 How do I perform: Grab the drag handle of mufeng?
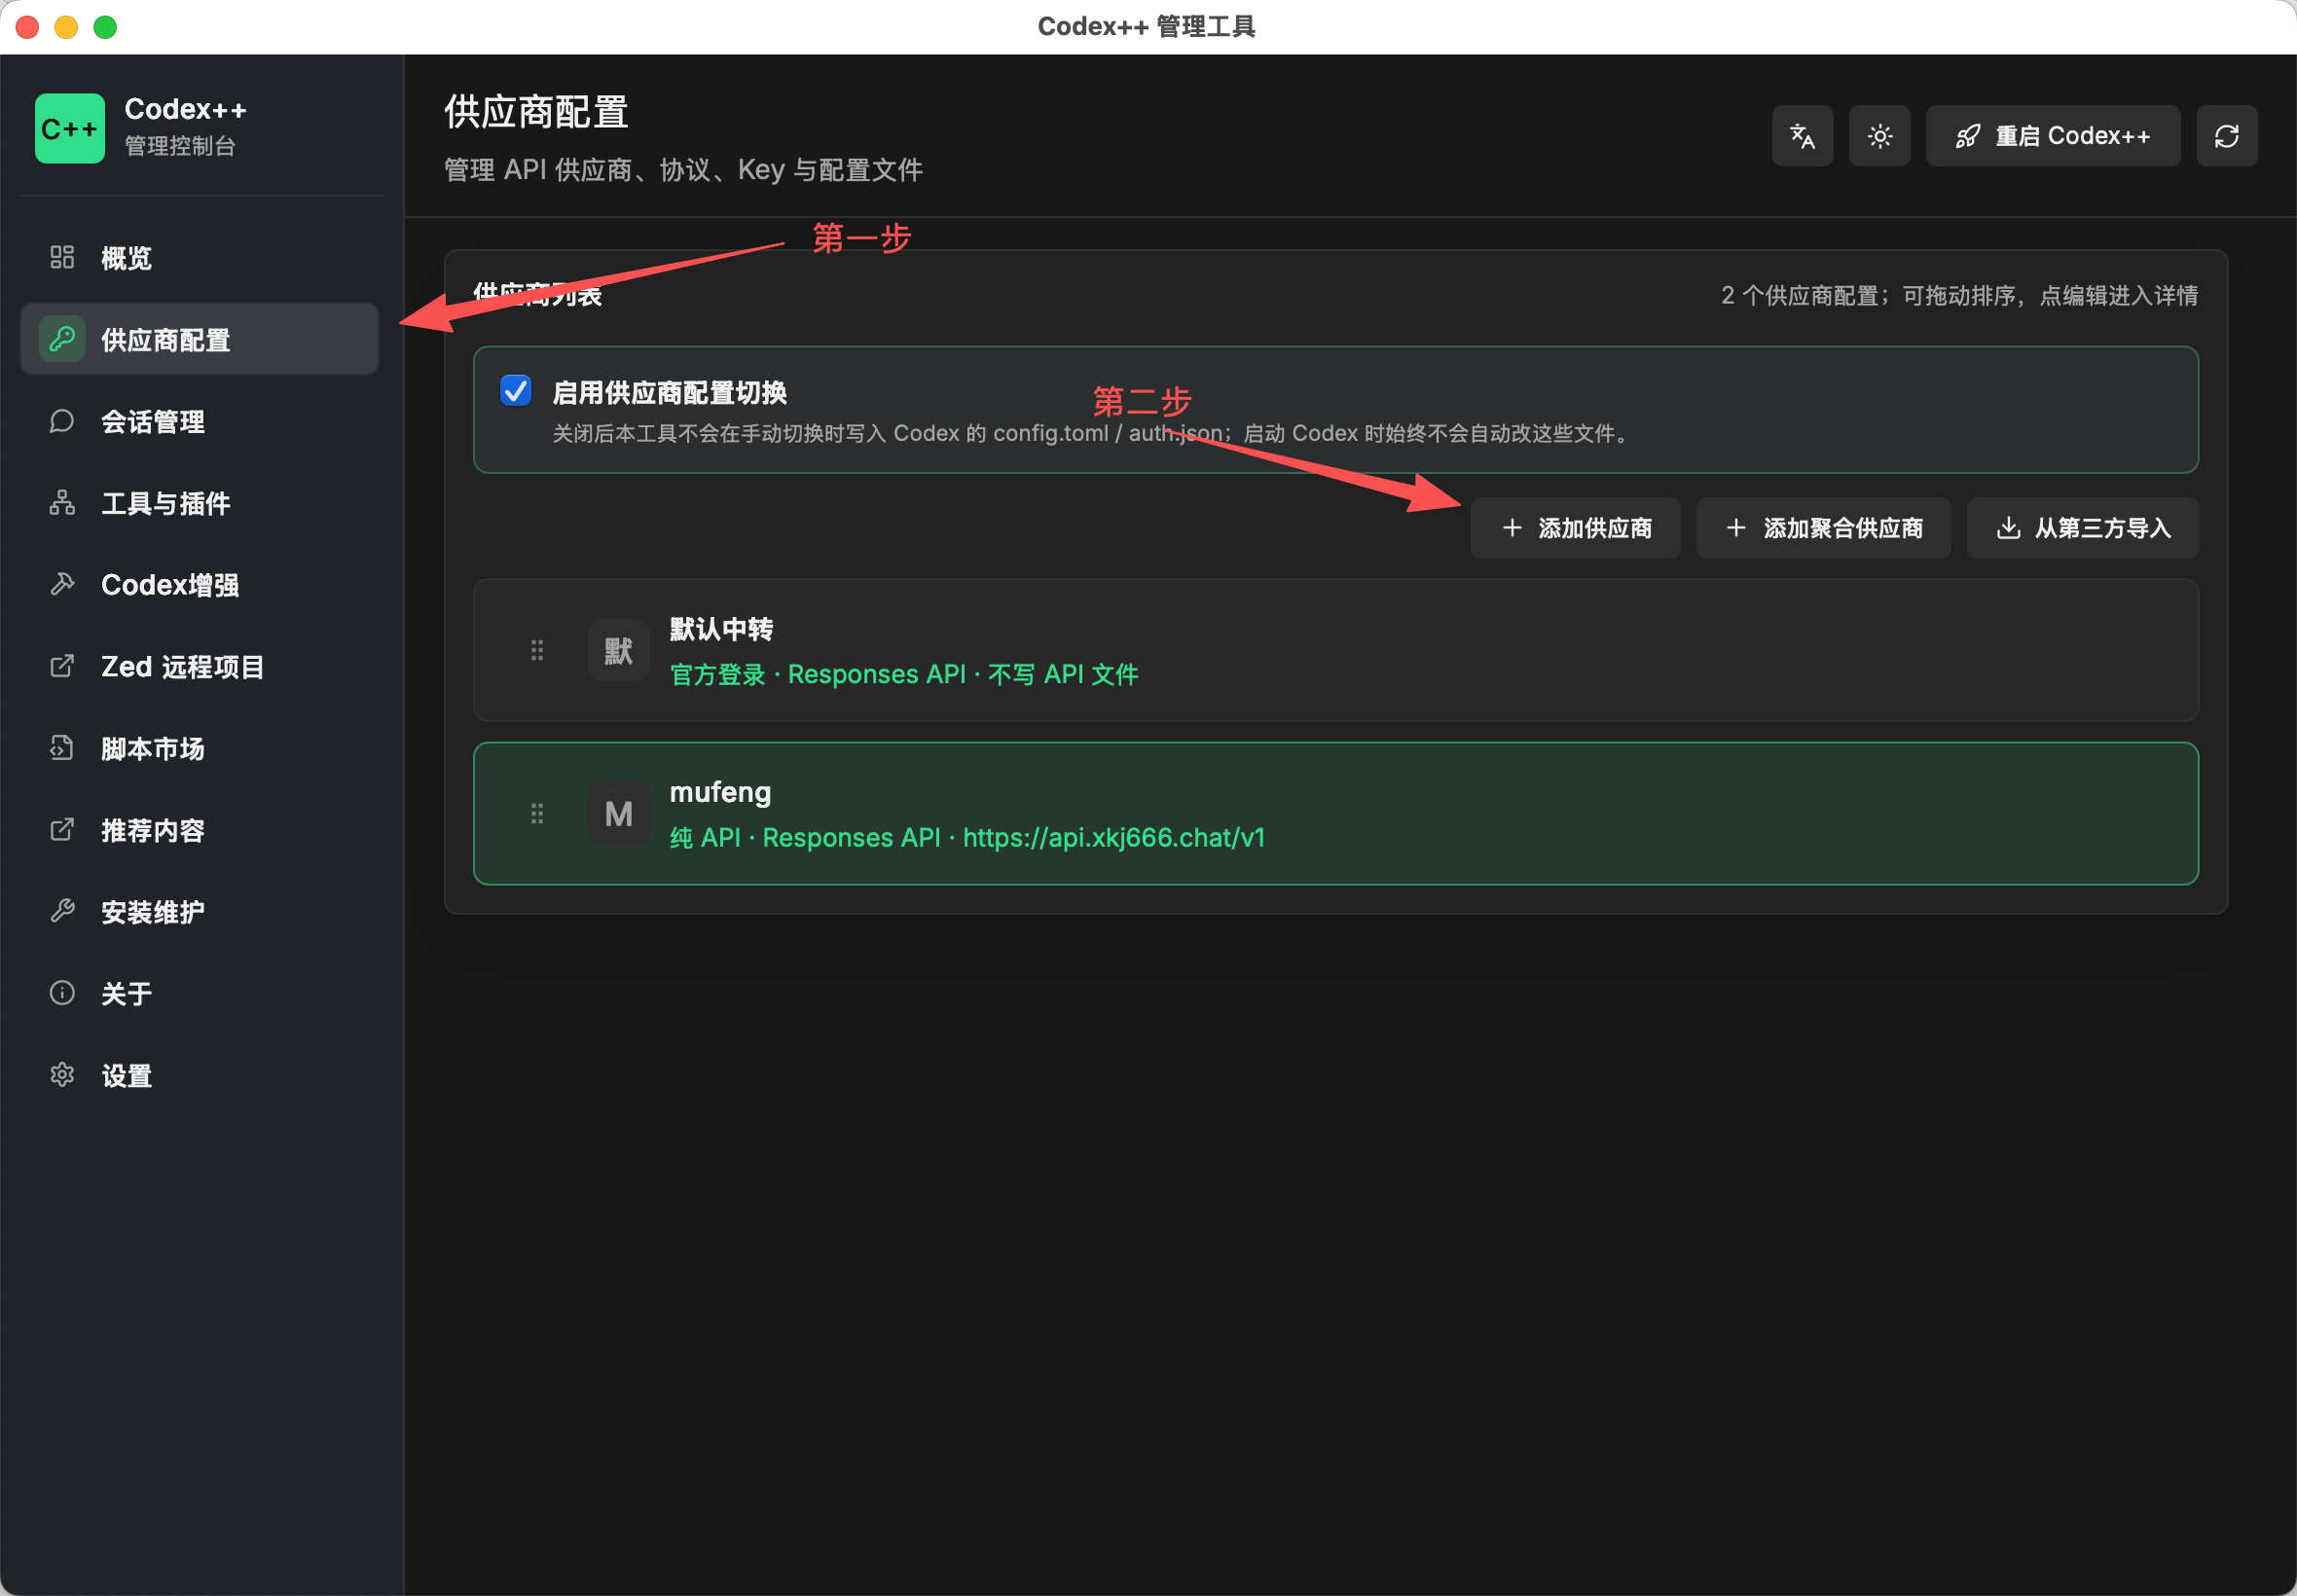[x=537, y=813]
